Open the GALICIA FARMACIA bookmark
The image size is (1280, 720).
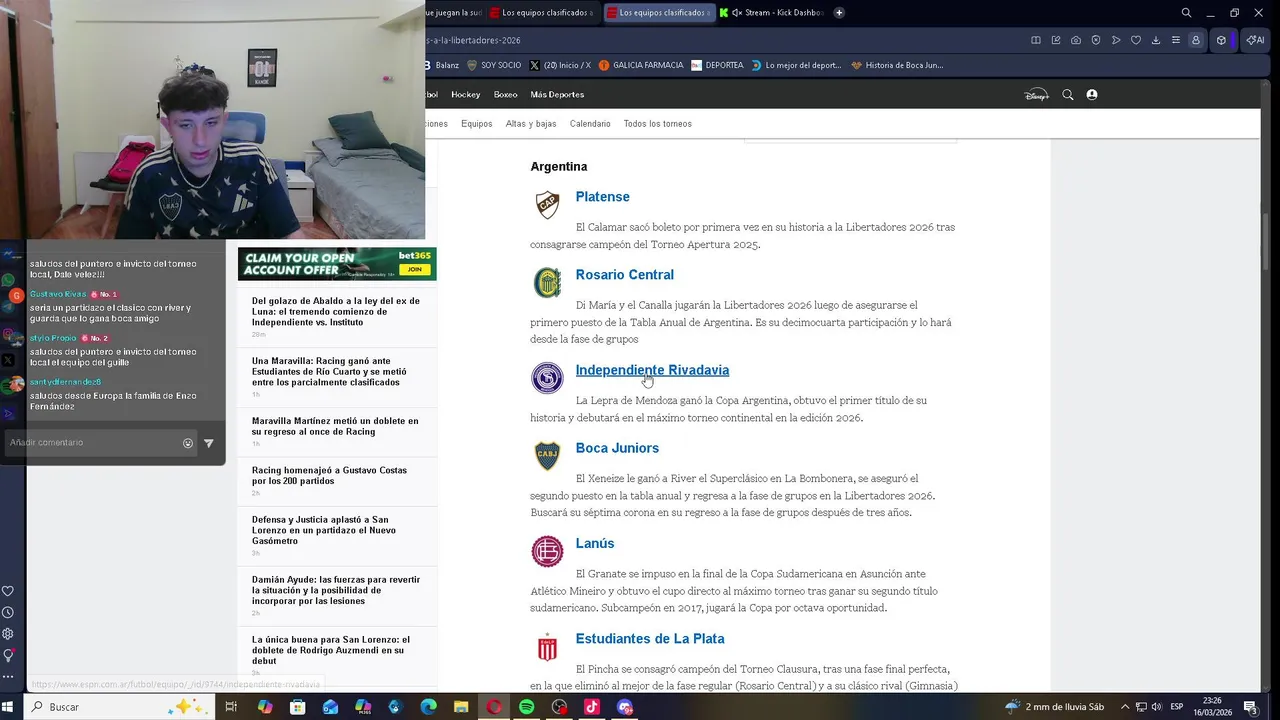[x=641, y=65]
